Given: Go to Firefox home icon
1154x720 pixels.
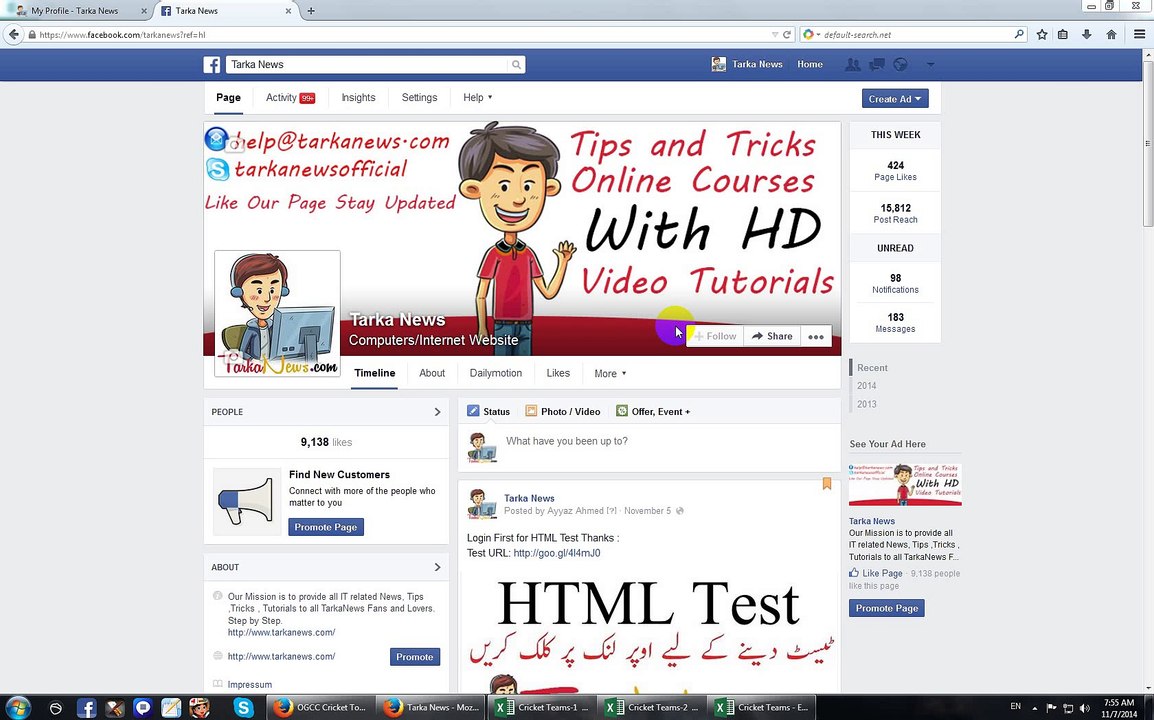Looking at the screenshot, I should [x=1111, y=35].
